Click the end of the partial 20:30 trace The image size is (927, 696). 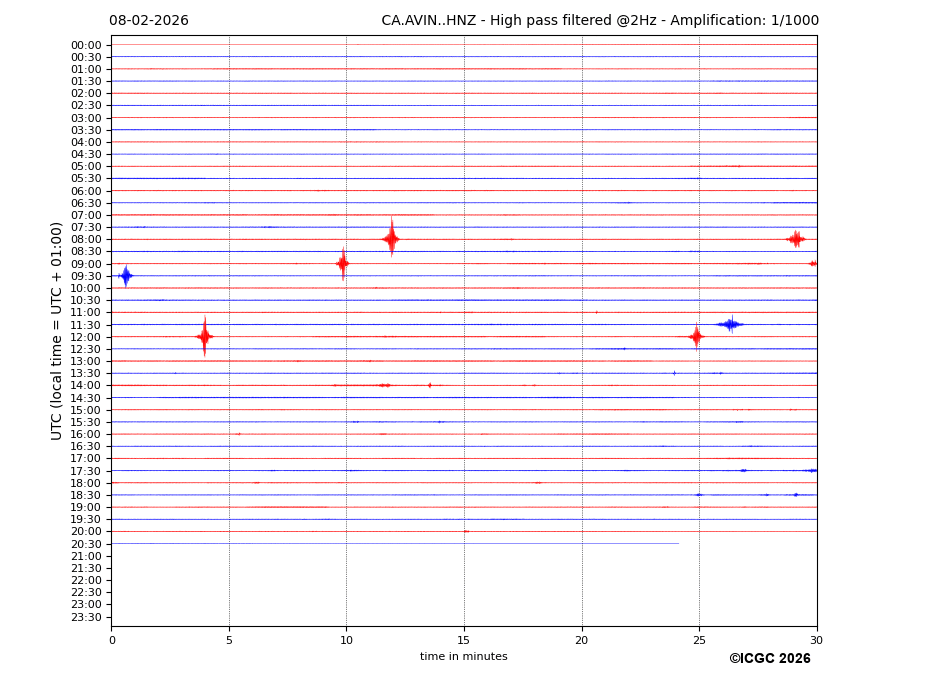coord(678,543)
